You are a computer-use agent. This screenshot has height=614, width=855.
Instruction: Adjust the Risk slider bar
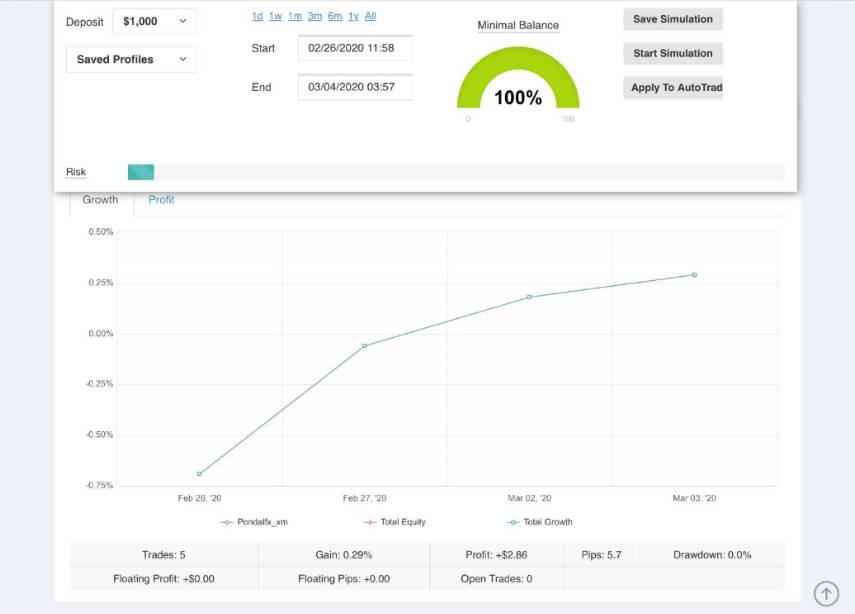[x=141, y=172]
